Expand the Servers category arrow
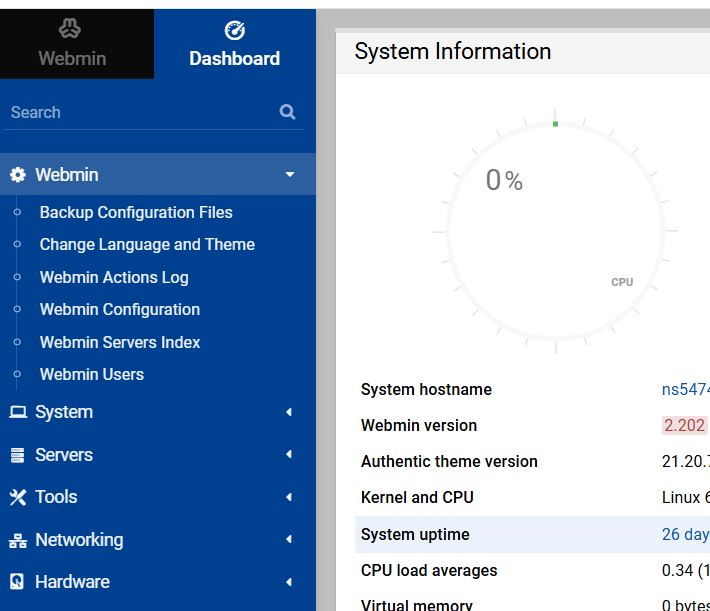Viewport: 710px width, 611px height. click(289, 455)
